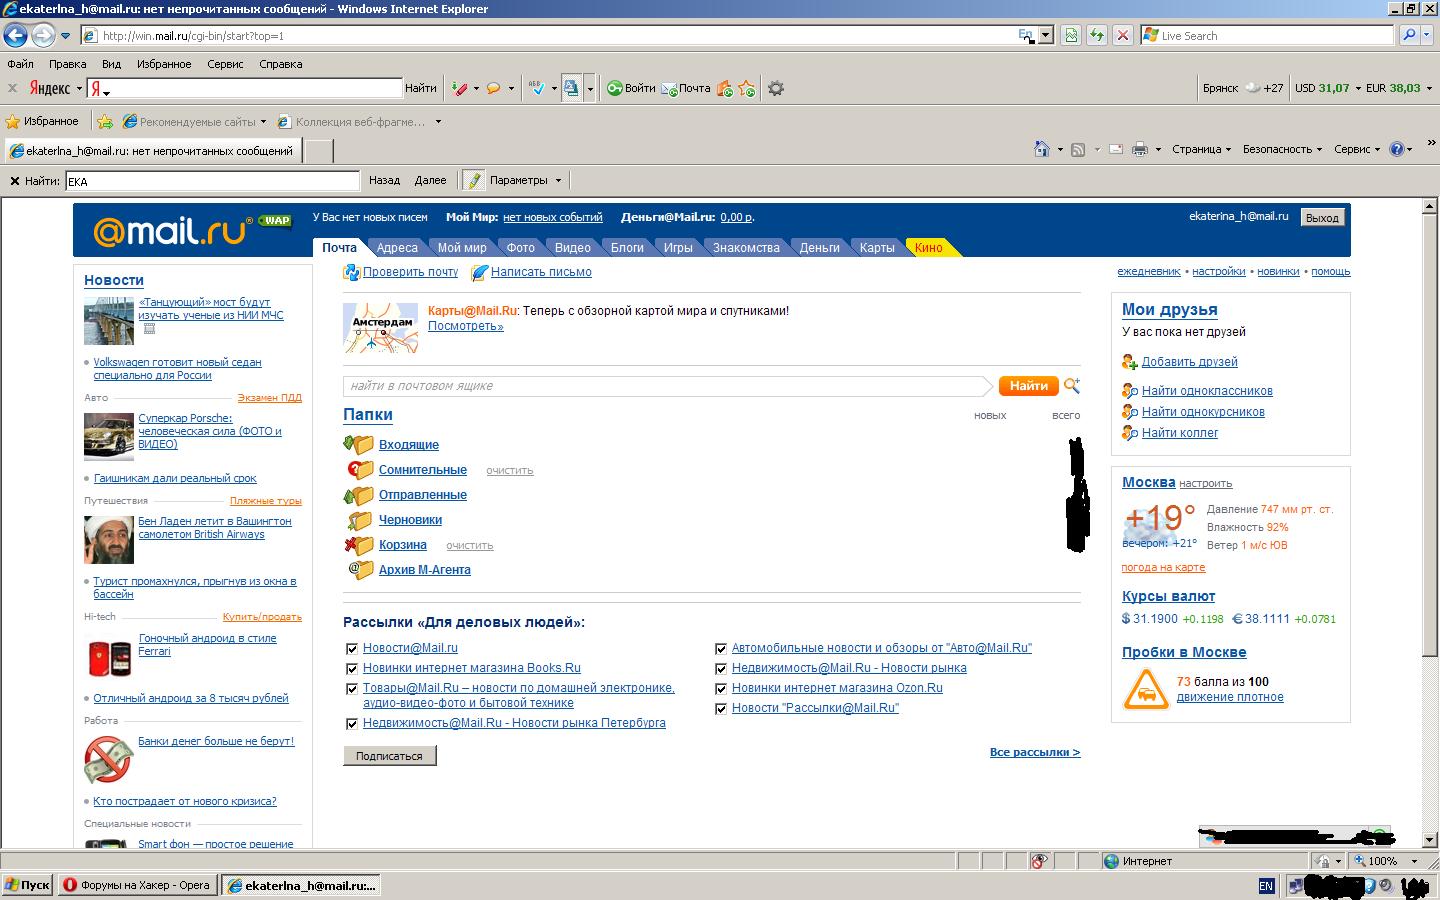Click the find bar text field
Screen dimensions: 1440x900
pyautogui.click(x=212, y=181)
